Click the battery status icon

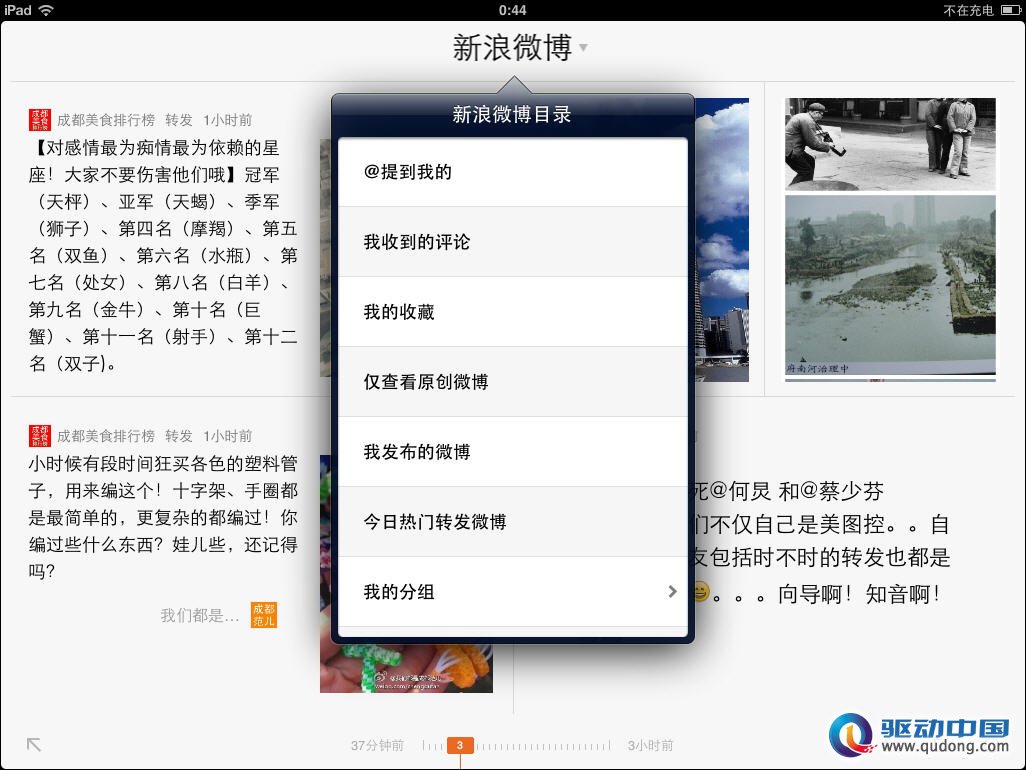click(1010, 10)
